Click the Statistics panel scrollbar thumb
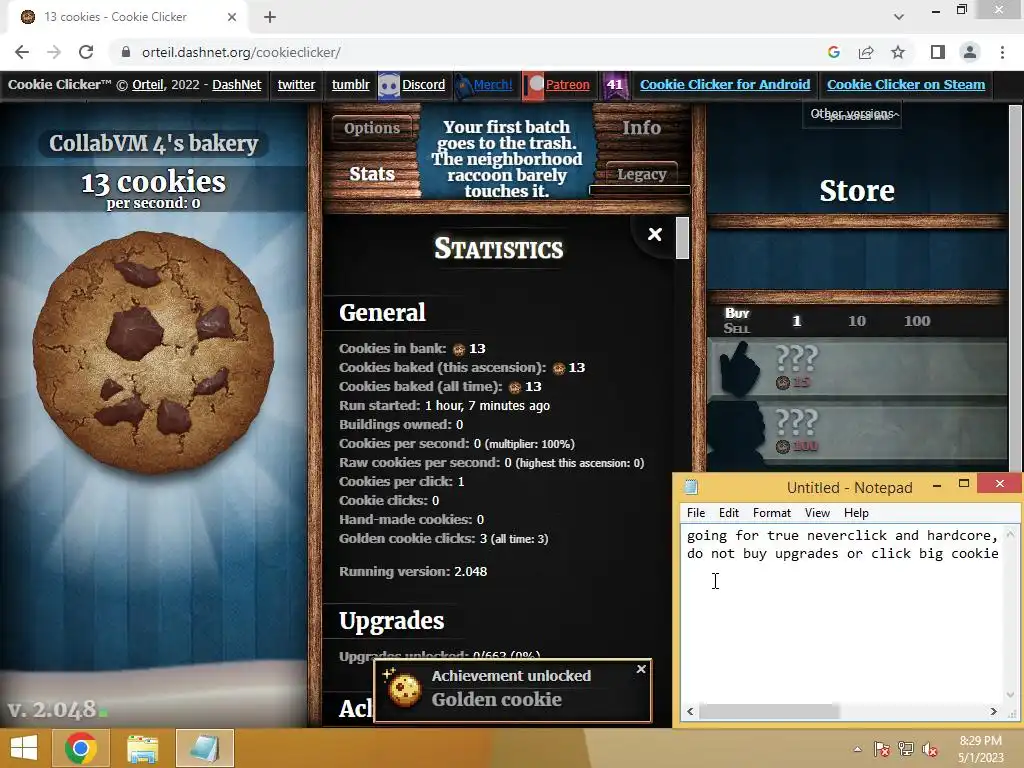The height and width of the screenshot is (768, 1024). pos(682,238)
